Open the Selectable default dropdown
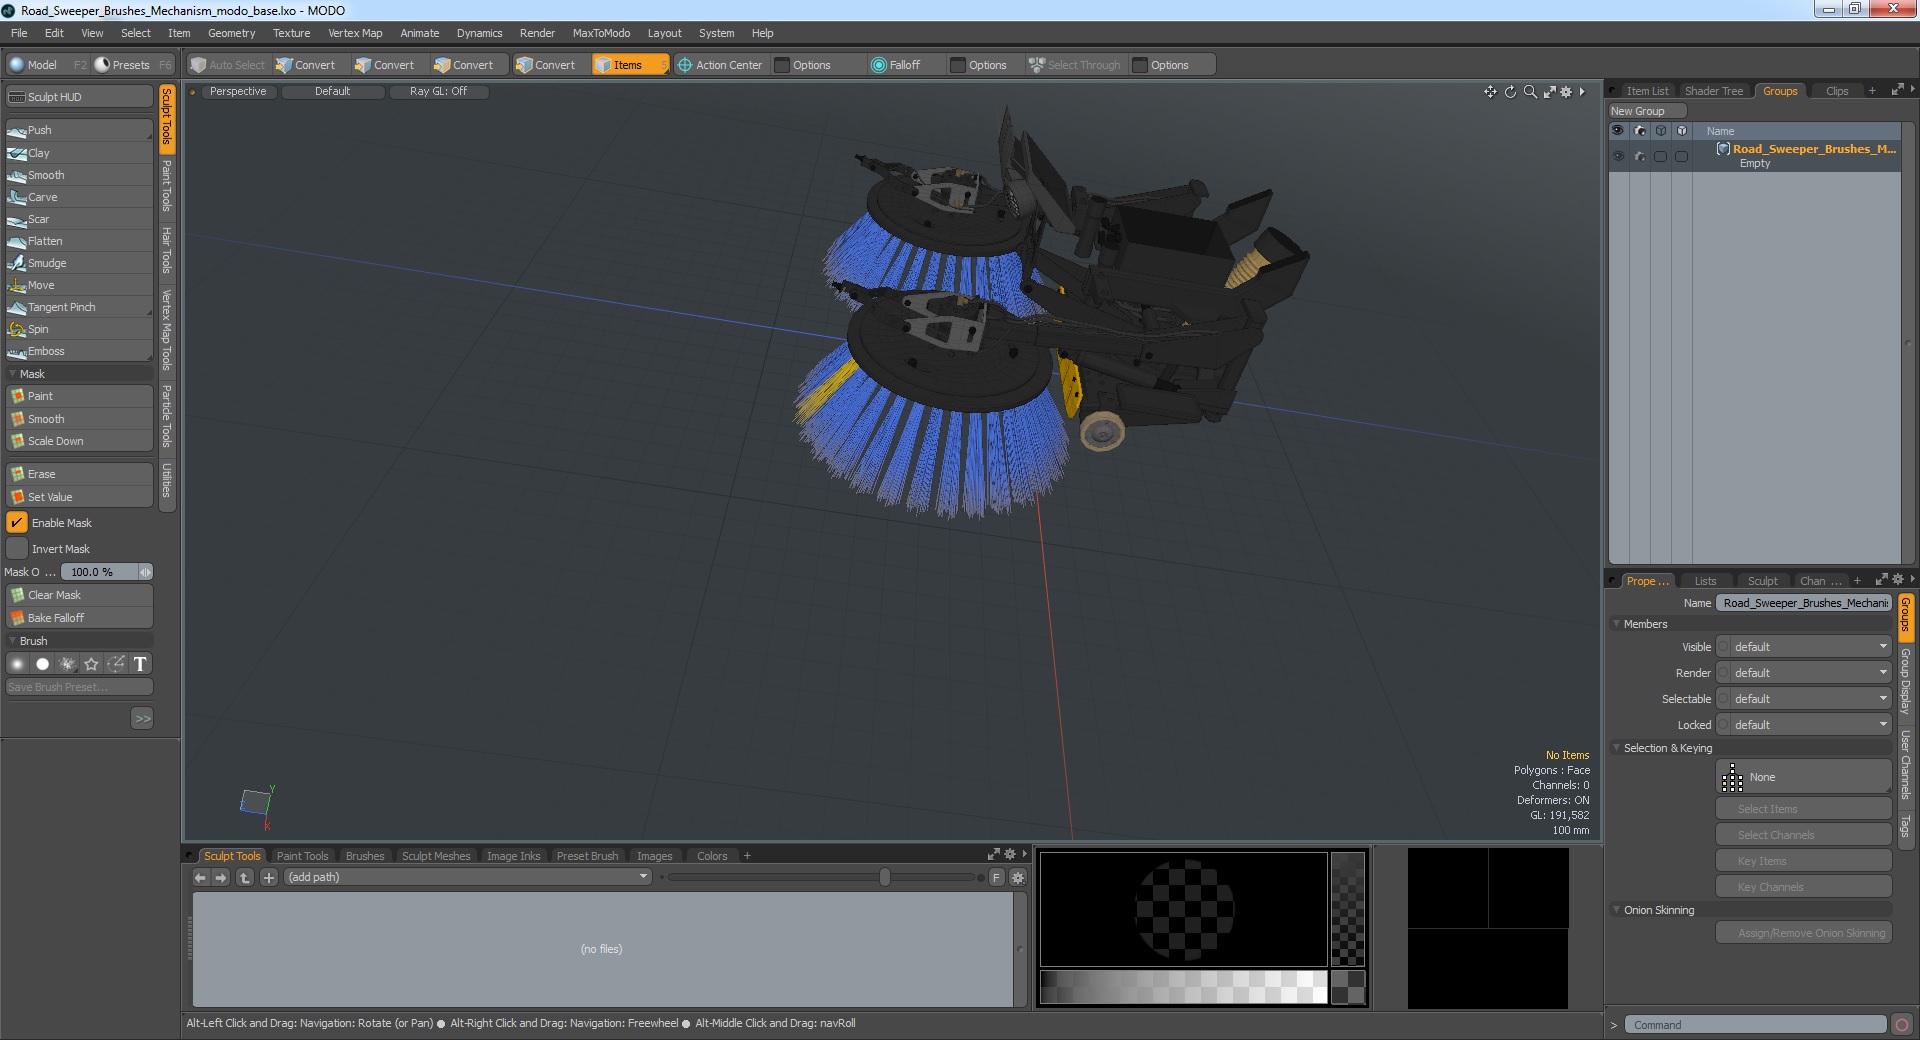Screen dimensions: 1920x1040 (x=1804, y=699)
